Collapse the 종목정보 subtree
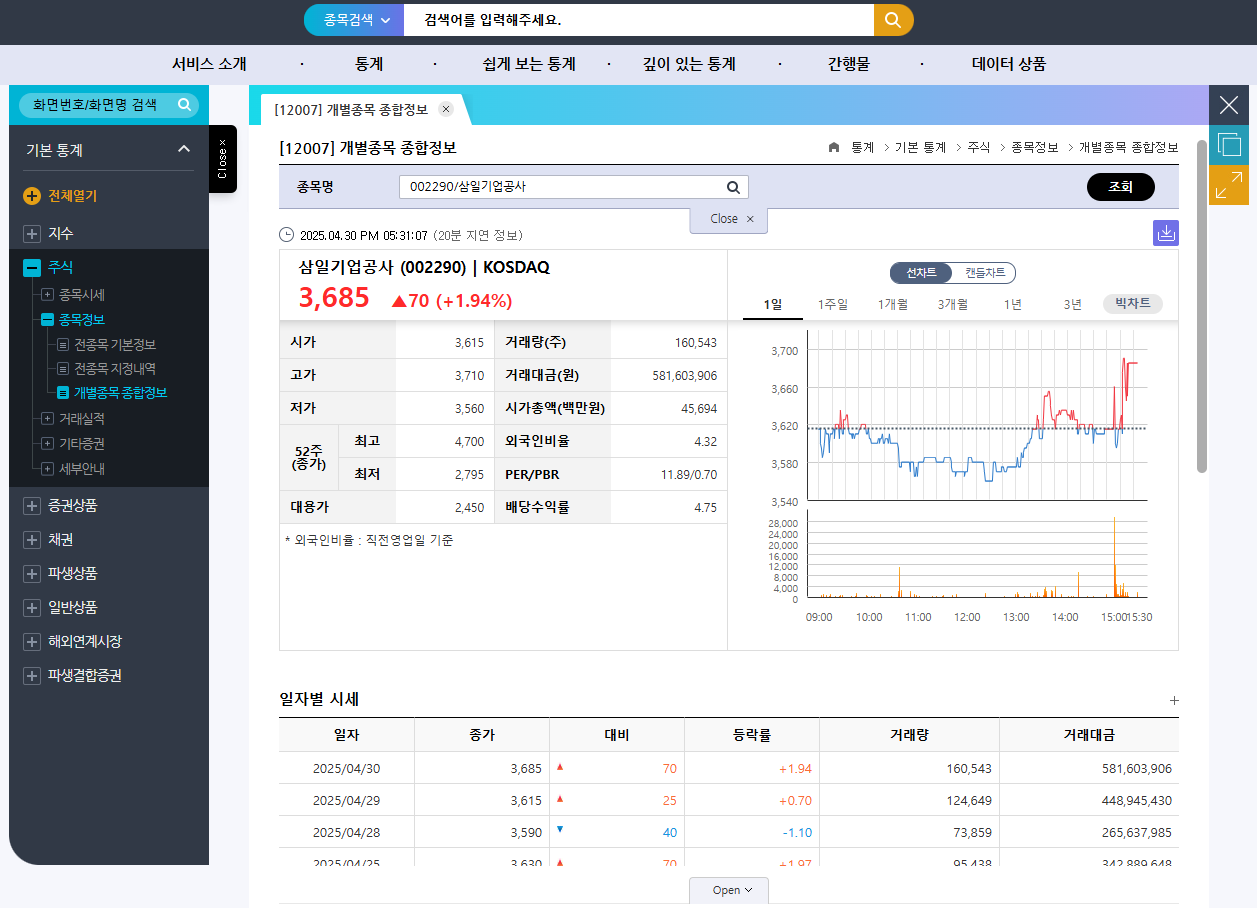Screen dimensions: 1257x908 coord(47,320)
